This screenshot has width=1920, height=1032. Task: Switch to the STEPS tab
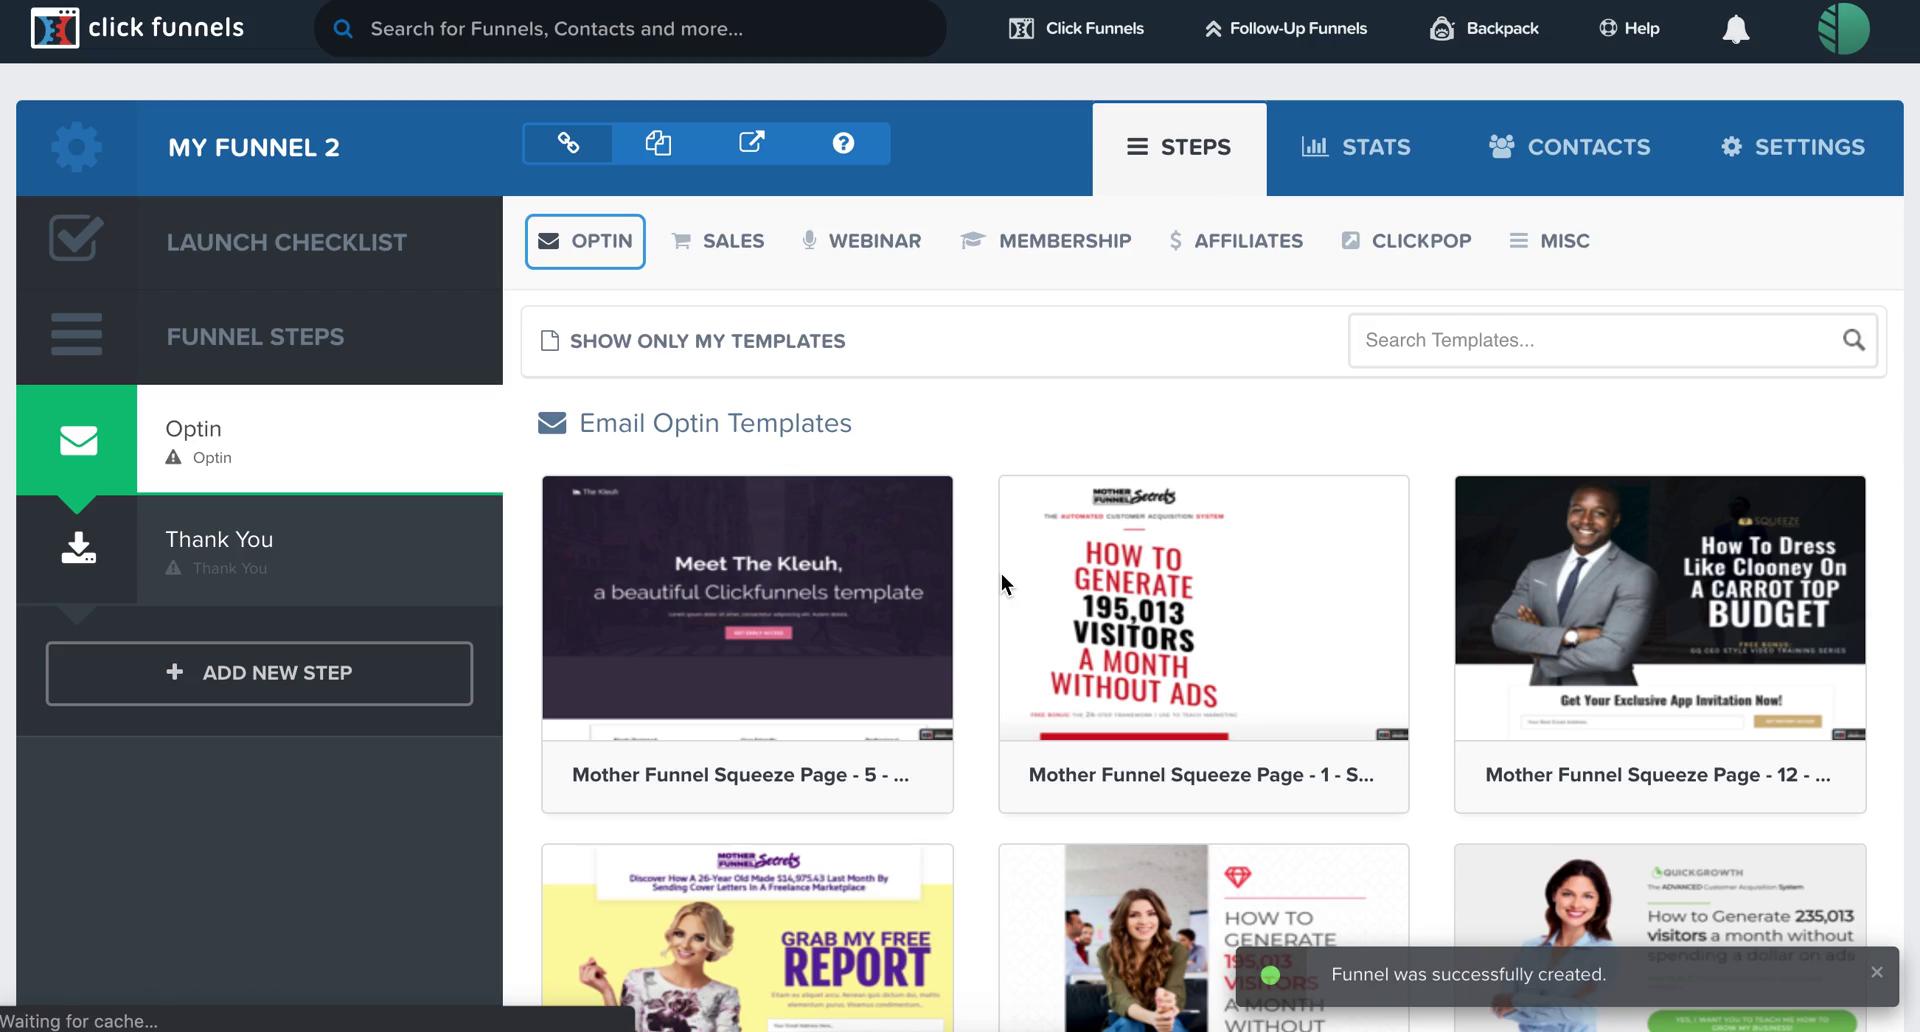(1179, 147)
